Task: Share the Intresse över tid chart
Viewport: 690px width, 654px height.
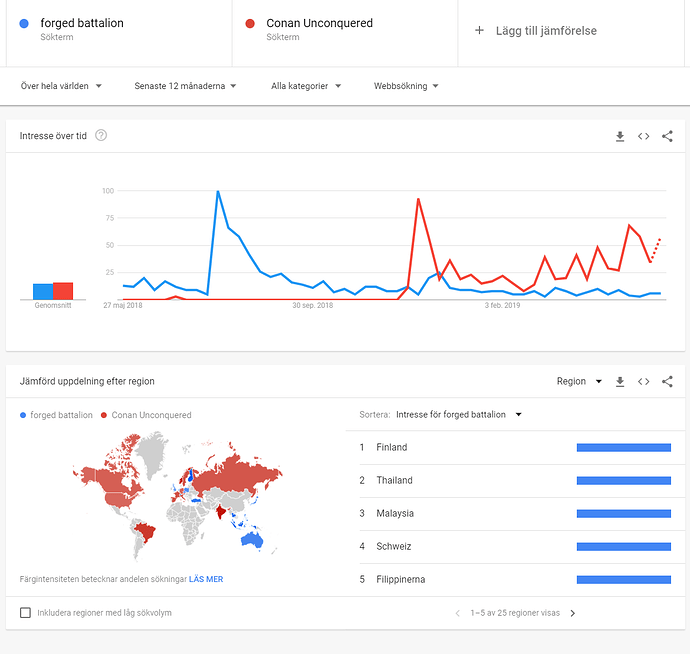Action: (x=667, y=136)
